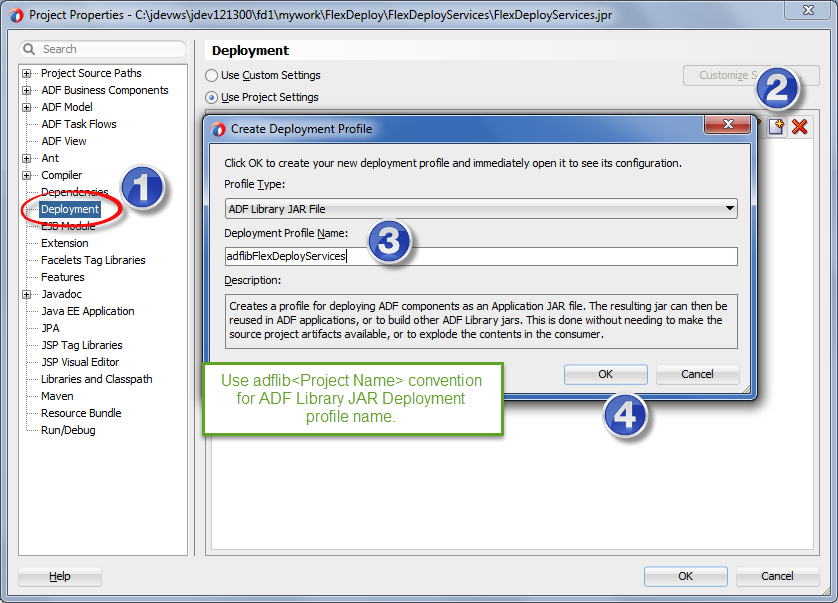838x603 pixels.
Task: Select Deployment in the tree
Action: pos(70,209)
